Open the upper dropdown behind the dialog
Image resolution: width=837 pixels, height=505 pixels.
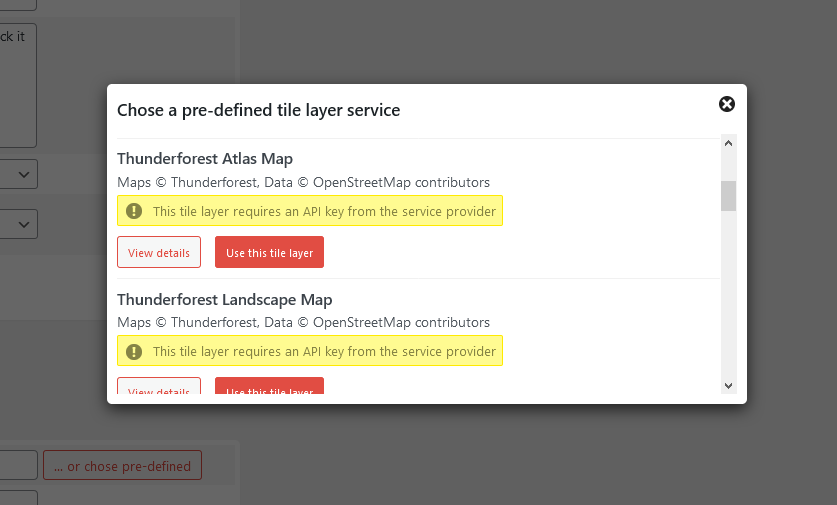19,174
